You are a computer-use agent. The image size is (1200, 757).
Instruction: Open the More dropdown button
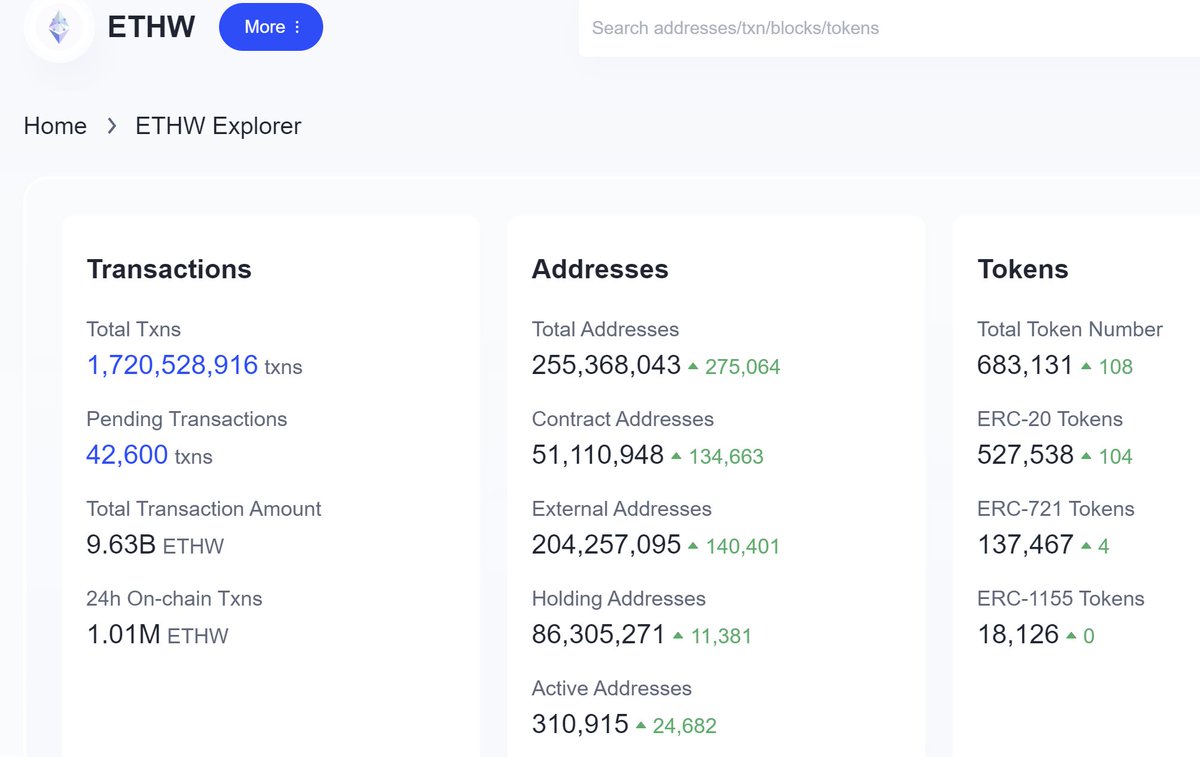(x=271, y=27)
